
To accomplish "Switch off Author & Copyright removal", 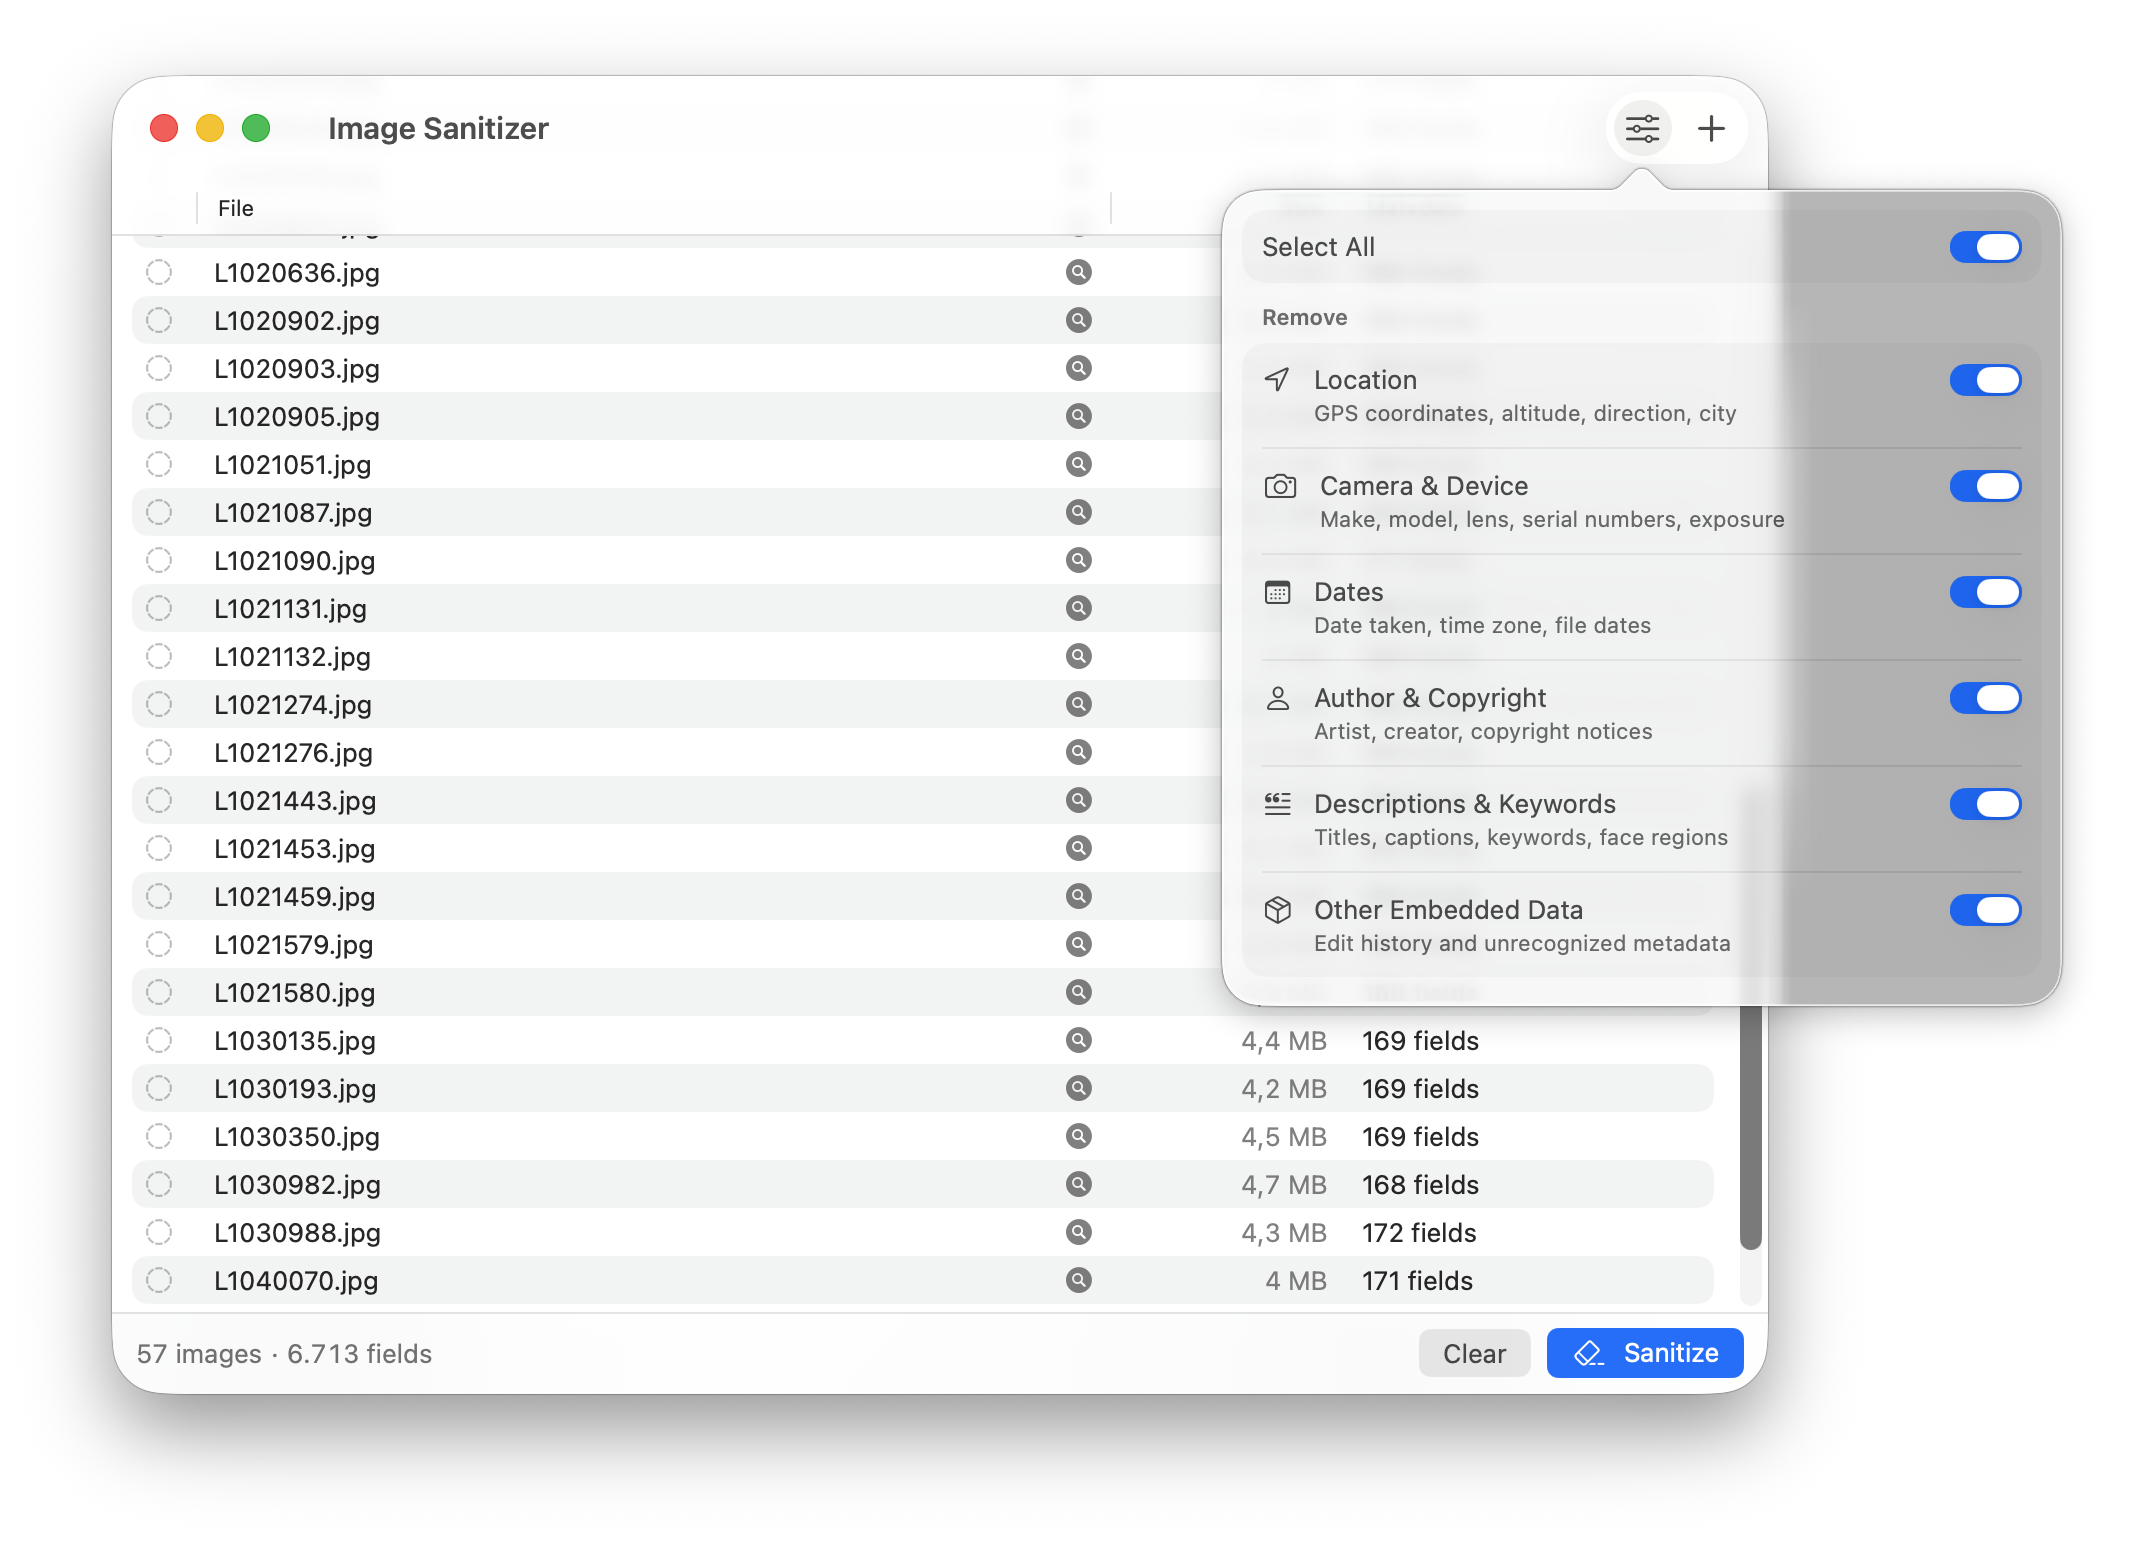I will 1985,698.
